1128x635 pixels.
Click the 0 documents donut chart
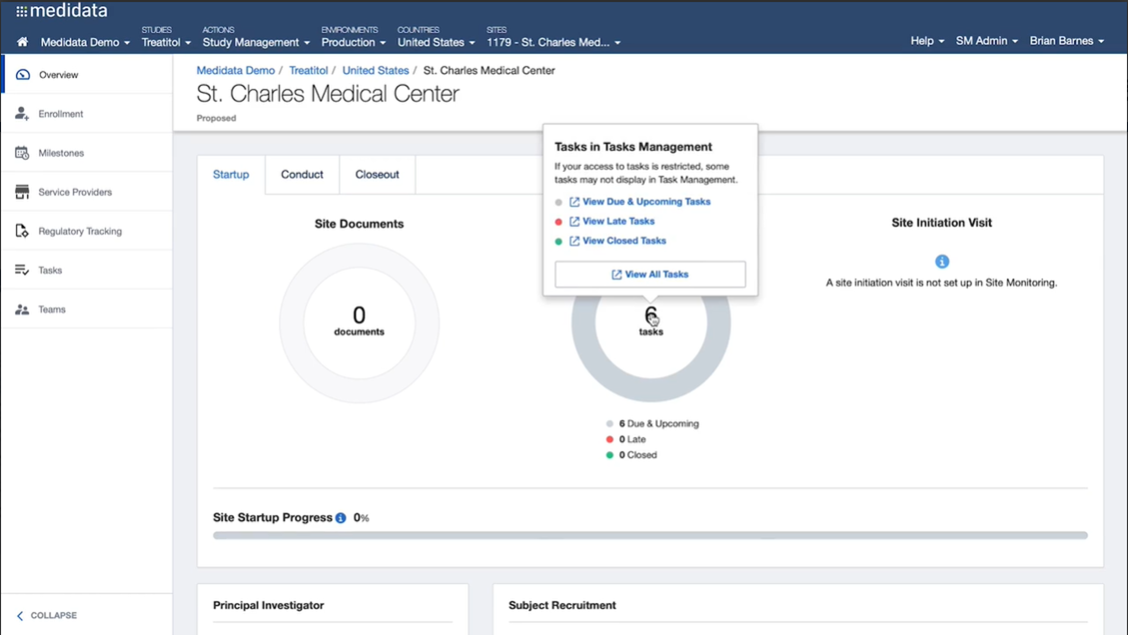(359, 323)
